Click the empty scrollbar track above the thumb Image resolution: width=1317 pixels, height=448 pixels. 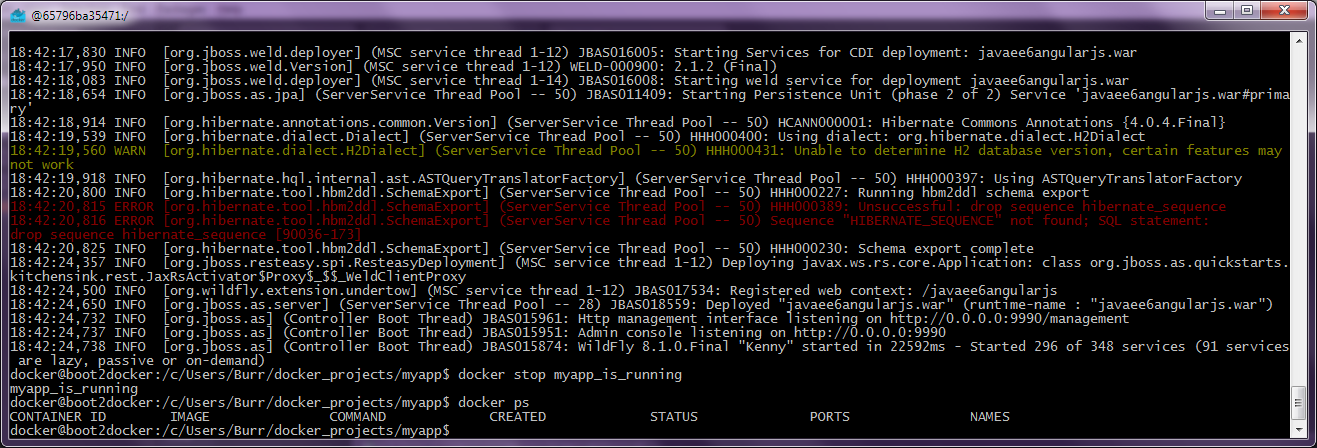click(x=1299, y=200)
